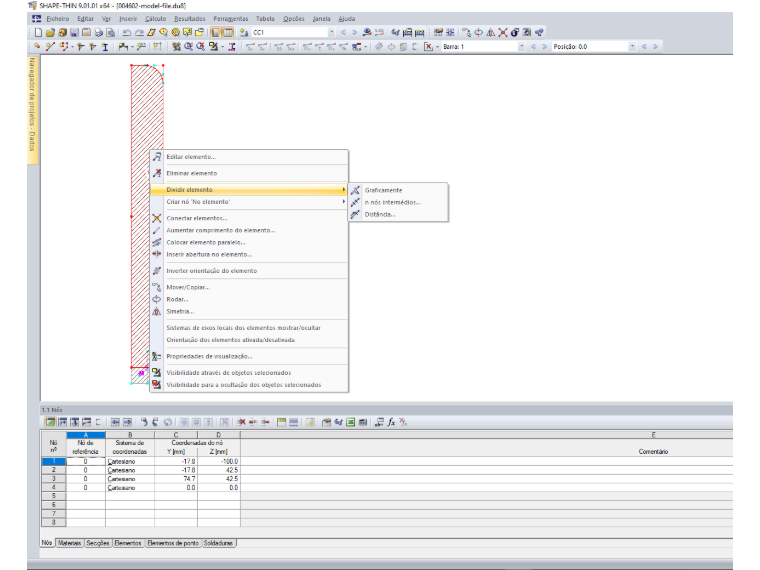Open the Janela menu

[x=321, y=19]
